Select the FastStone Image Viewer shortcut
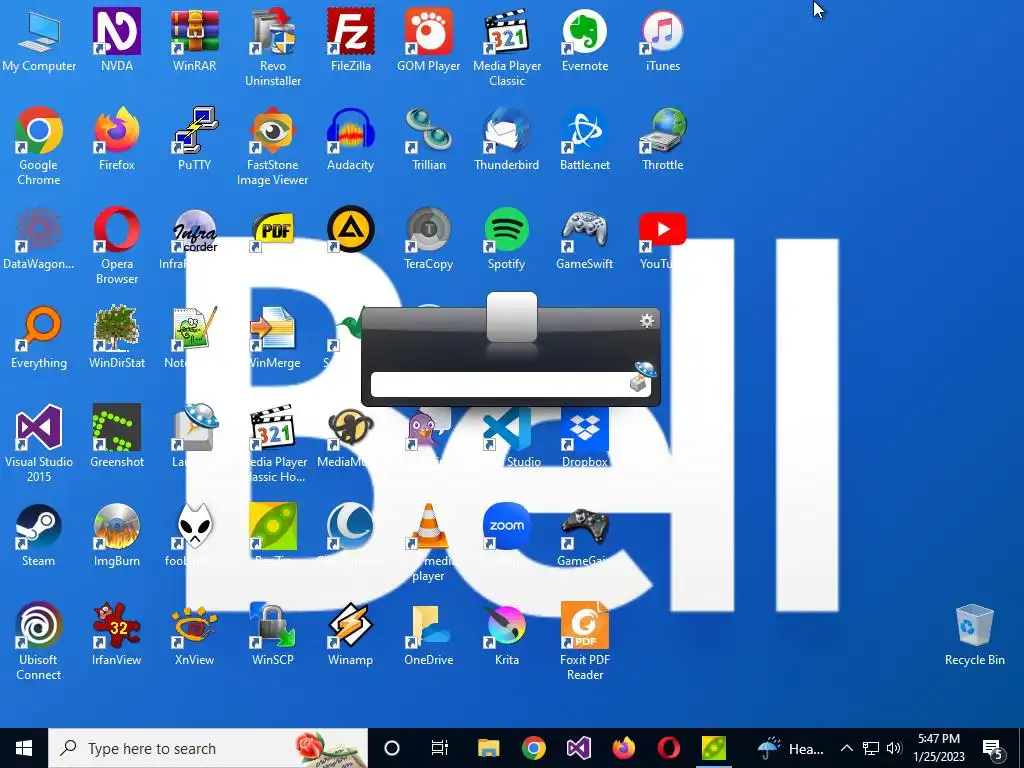 tap(273, 147)
